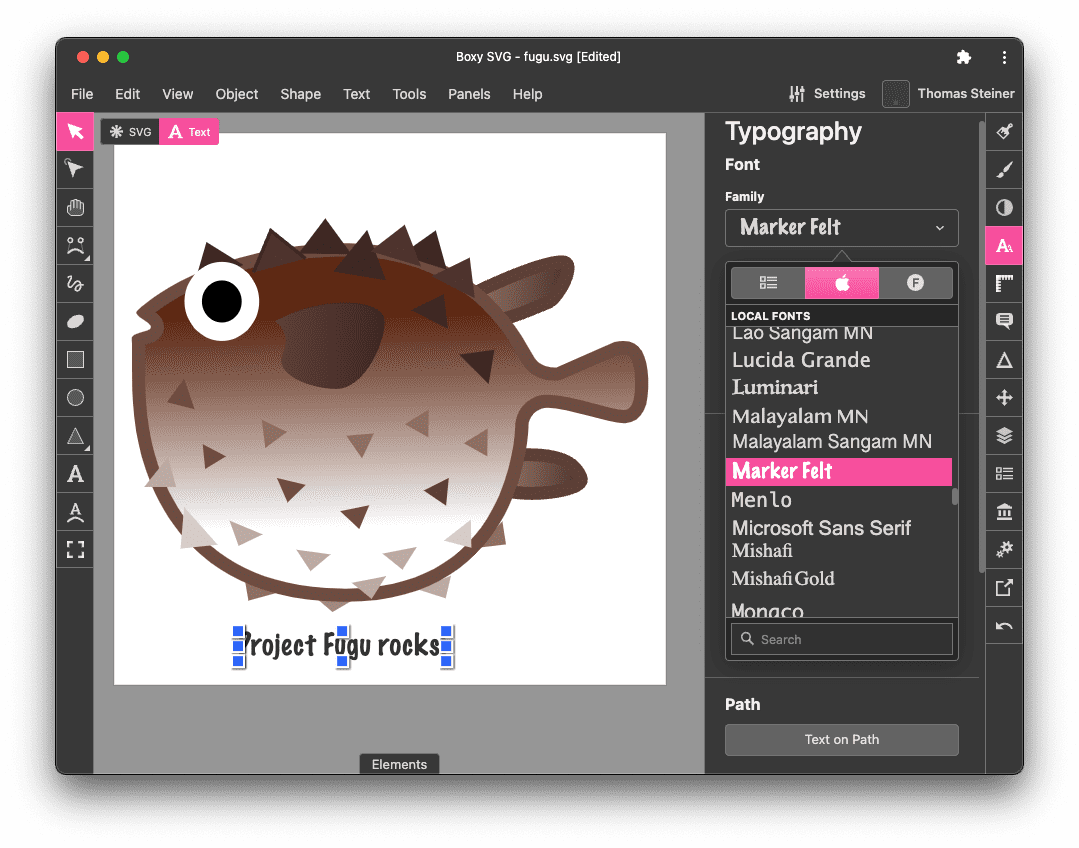1079x848 pixels.
Task: Choose the Ellipse tool
Action: tap(75, 397)
